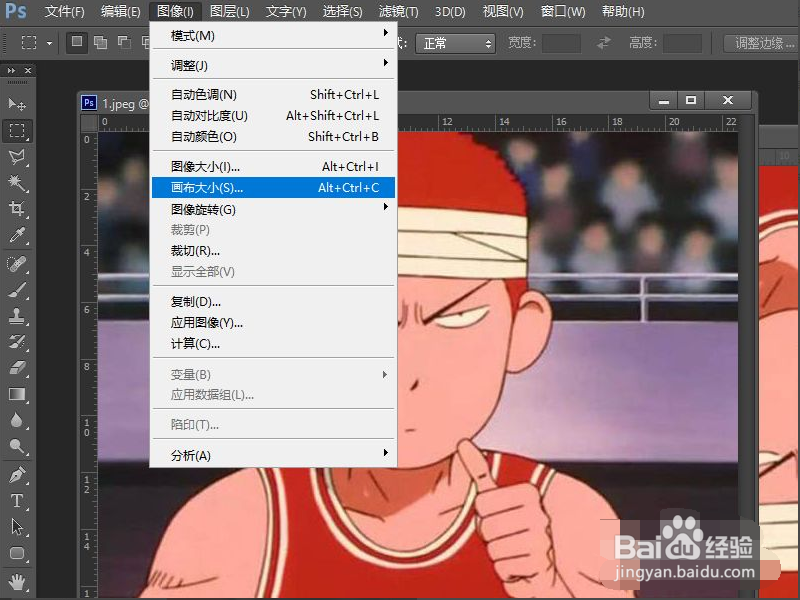Choose 裁切(R)... menu entry

tap(273, 251)
